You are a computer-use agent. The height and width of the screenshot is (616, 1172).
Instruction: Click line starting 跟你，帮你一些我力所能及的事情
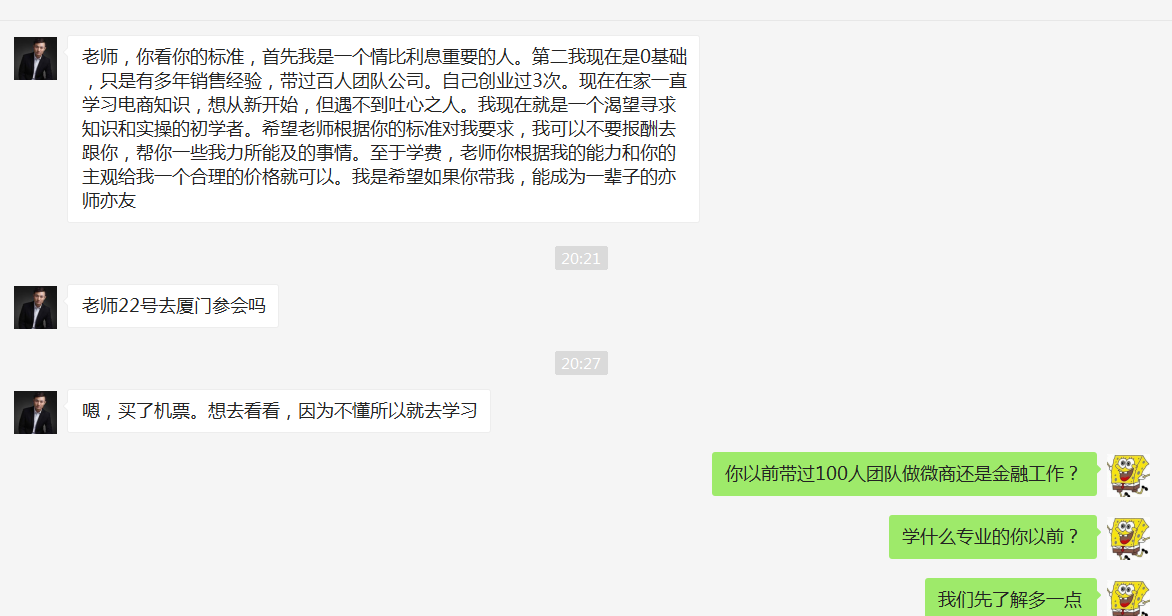tap(379, 153)
